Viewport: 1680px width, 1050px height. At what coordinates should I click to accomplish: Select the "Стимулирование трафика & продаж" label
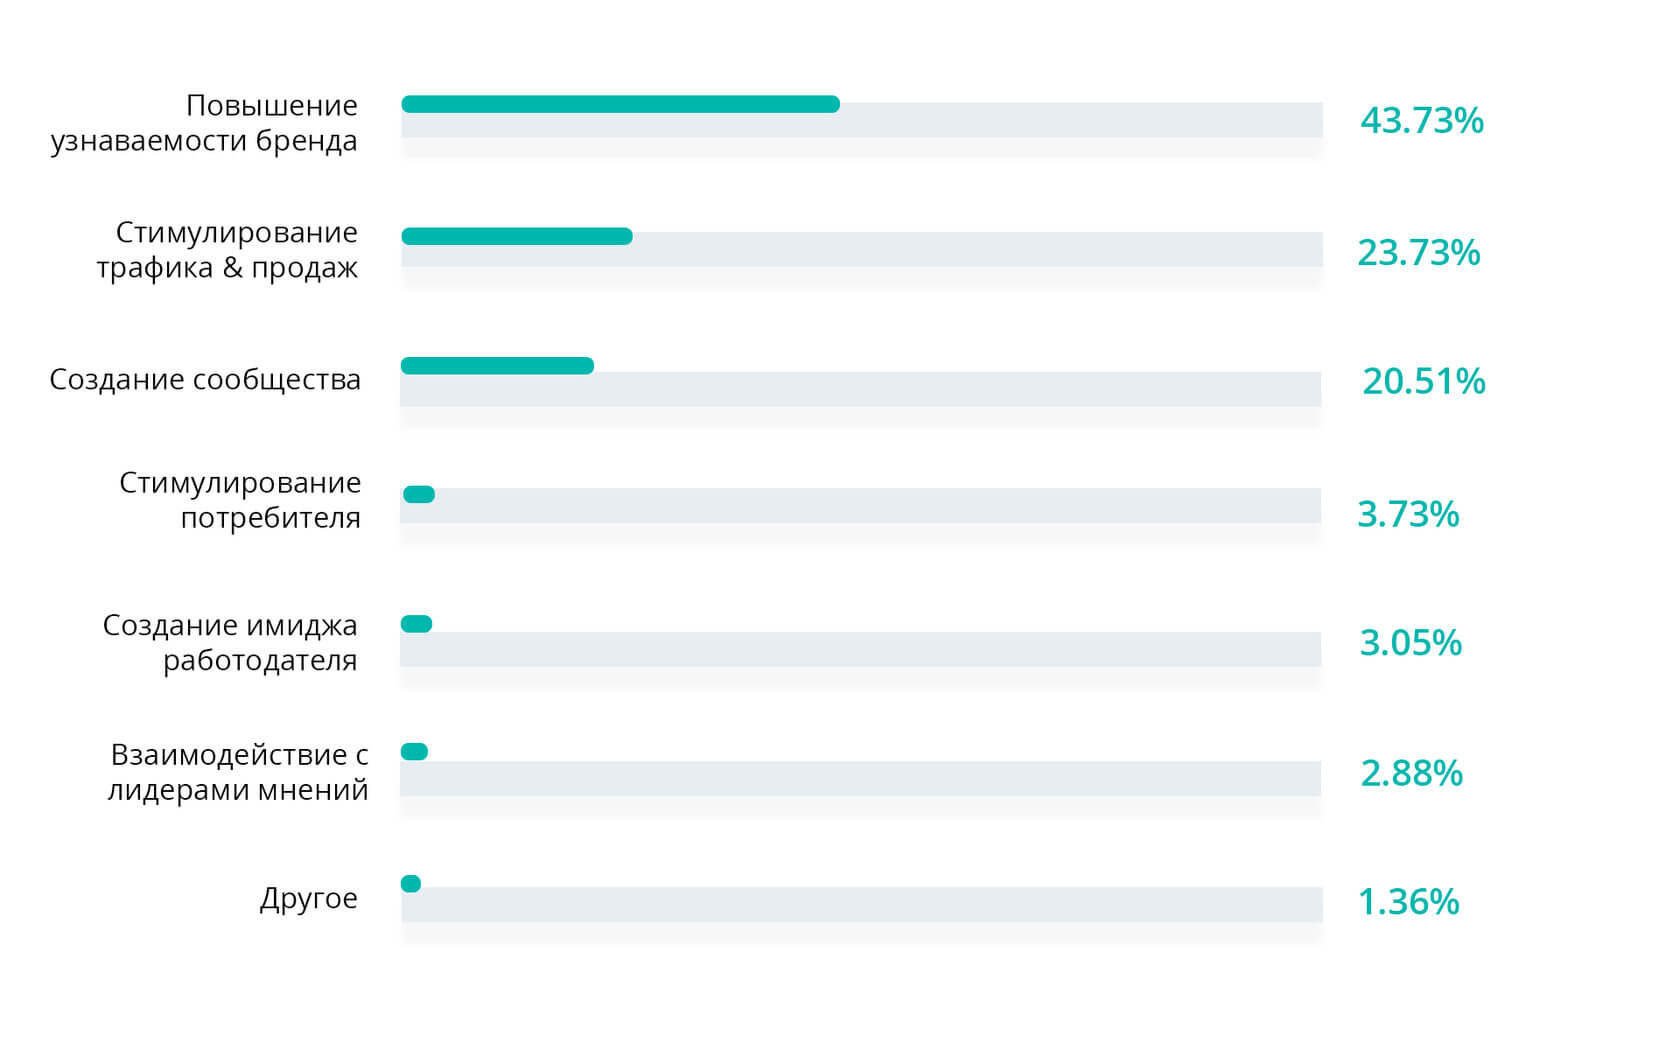(227, 250)
